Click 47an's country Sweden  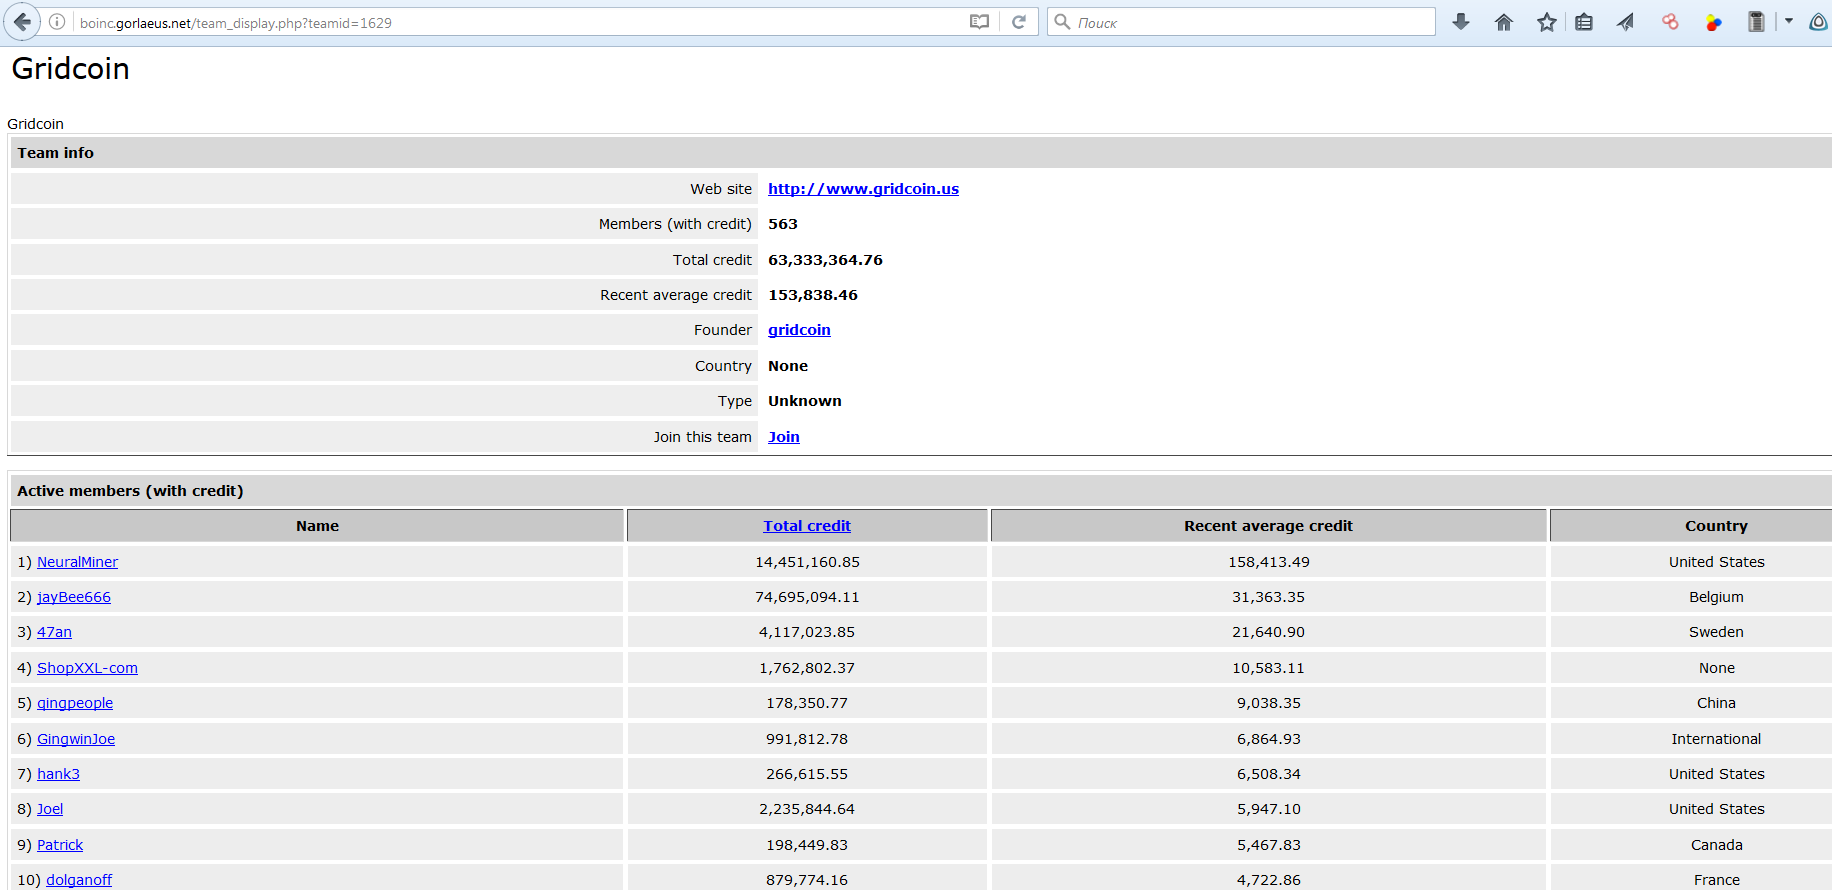[1716, 632]
